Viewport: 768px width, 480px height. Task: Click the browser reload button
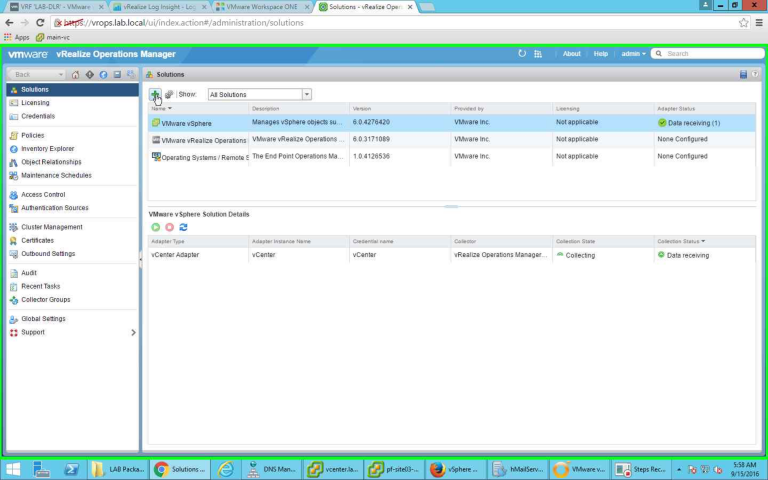[40, 23]
